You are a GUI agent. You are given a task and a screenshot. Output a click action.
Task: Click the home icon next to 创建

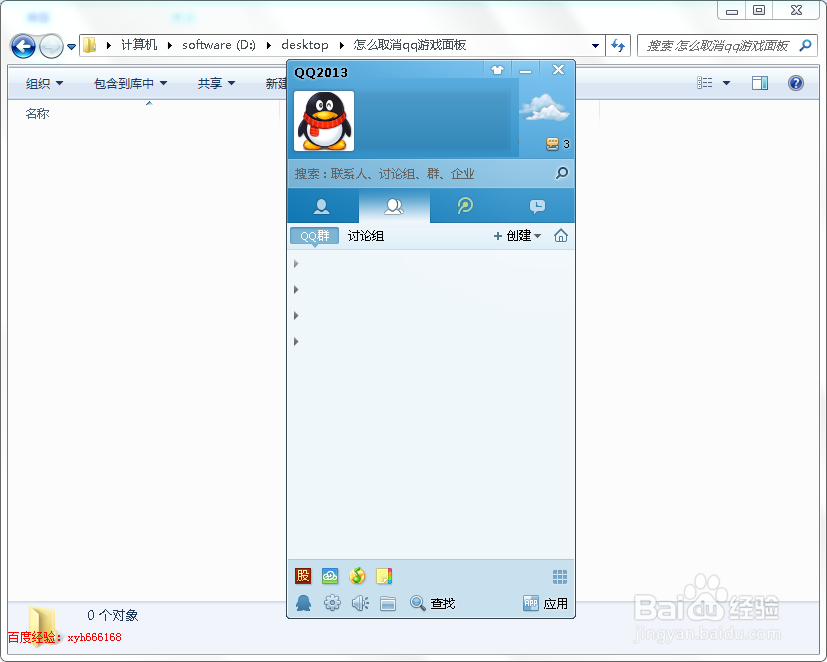coord(561,236)
